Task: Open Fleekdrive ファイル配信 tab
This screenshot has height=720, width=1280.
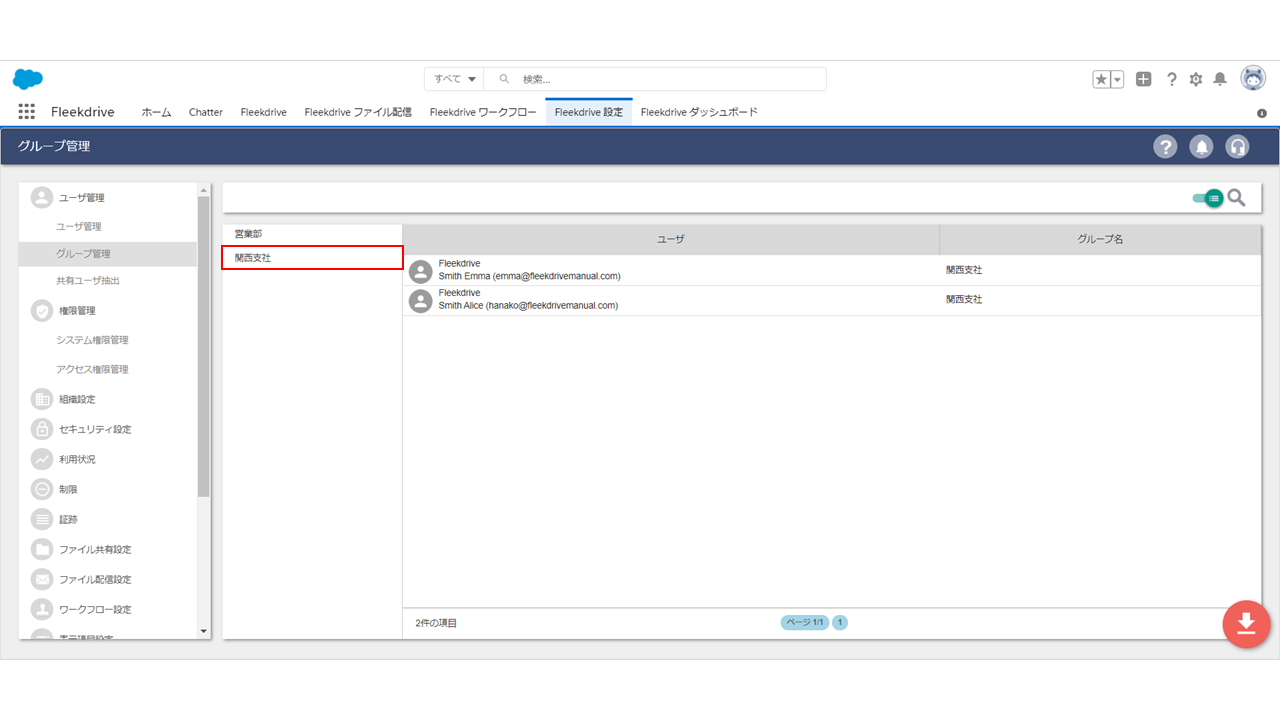Action: click(x=358, y=112)
